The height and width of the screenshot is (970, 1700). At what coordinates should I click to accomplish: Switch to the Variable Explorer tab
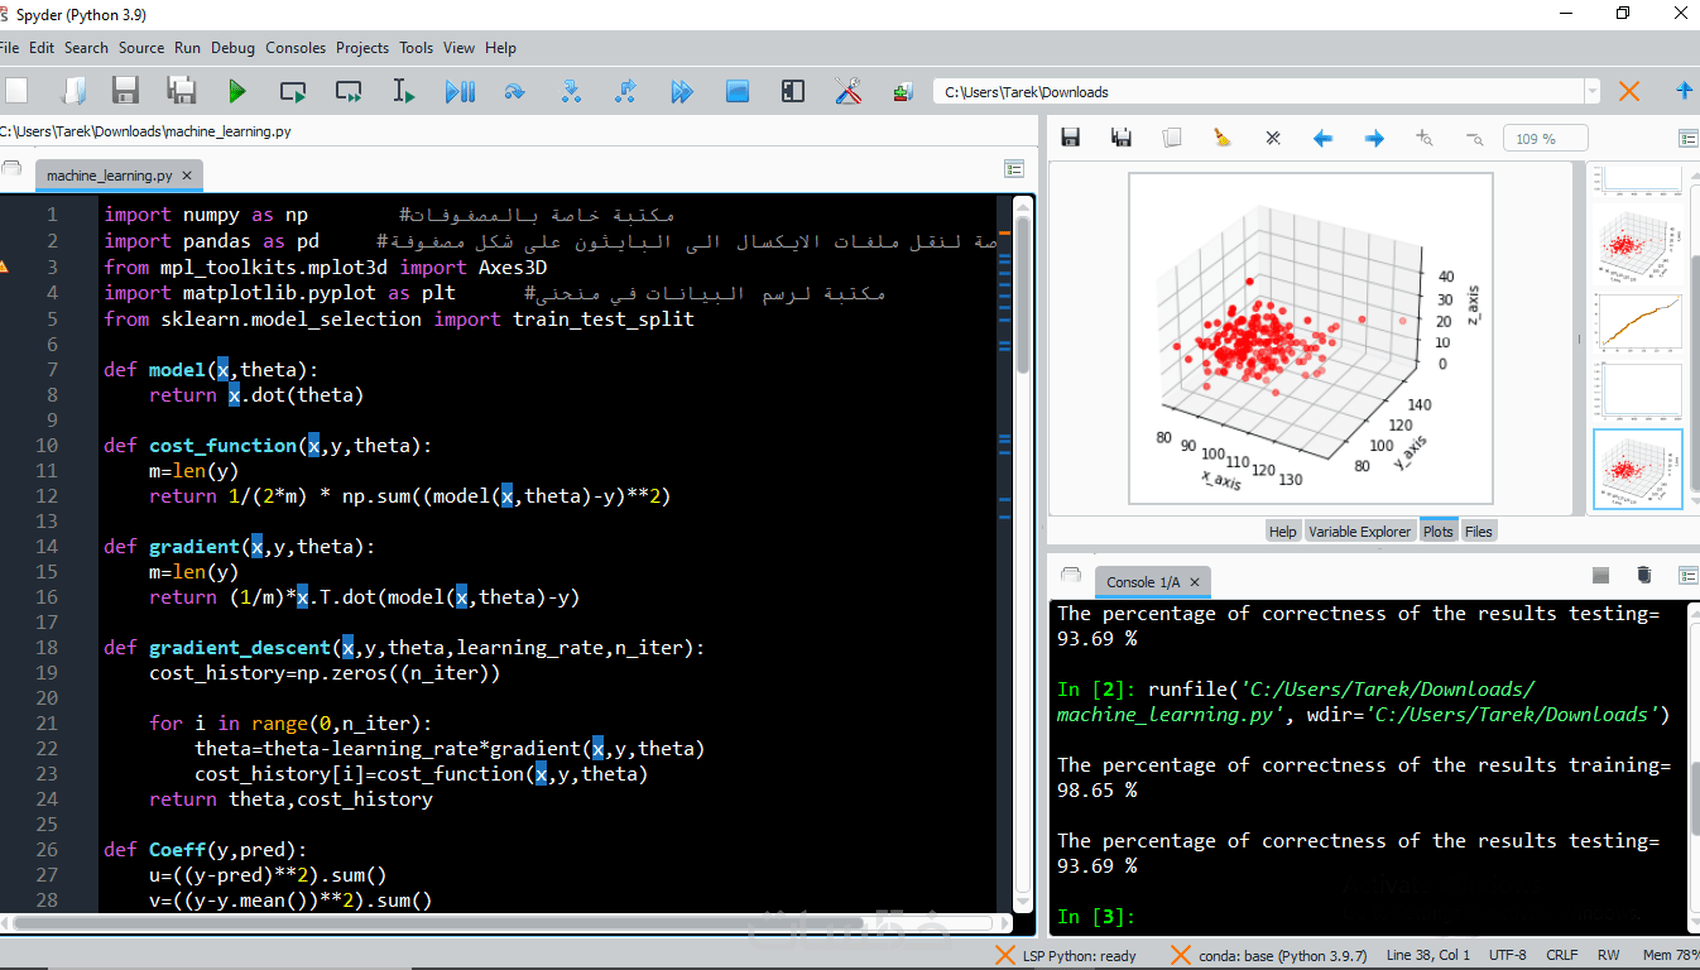coord(1359,531)
